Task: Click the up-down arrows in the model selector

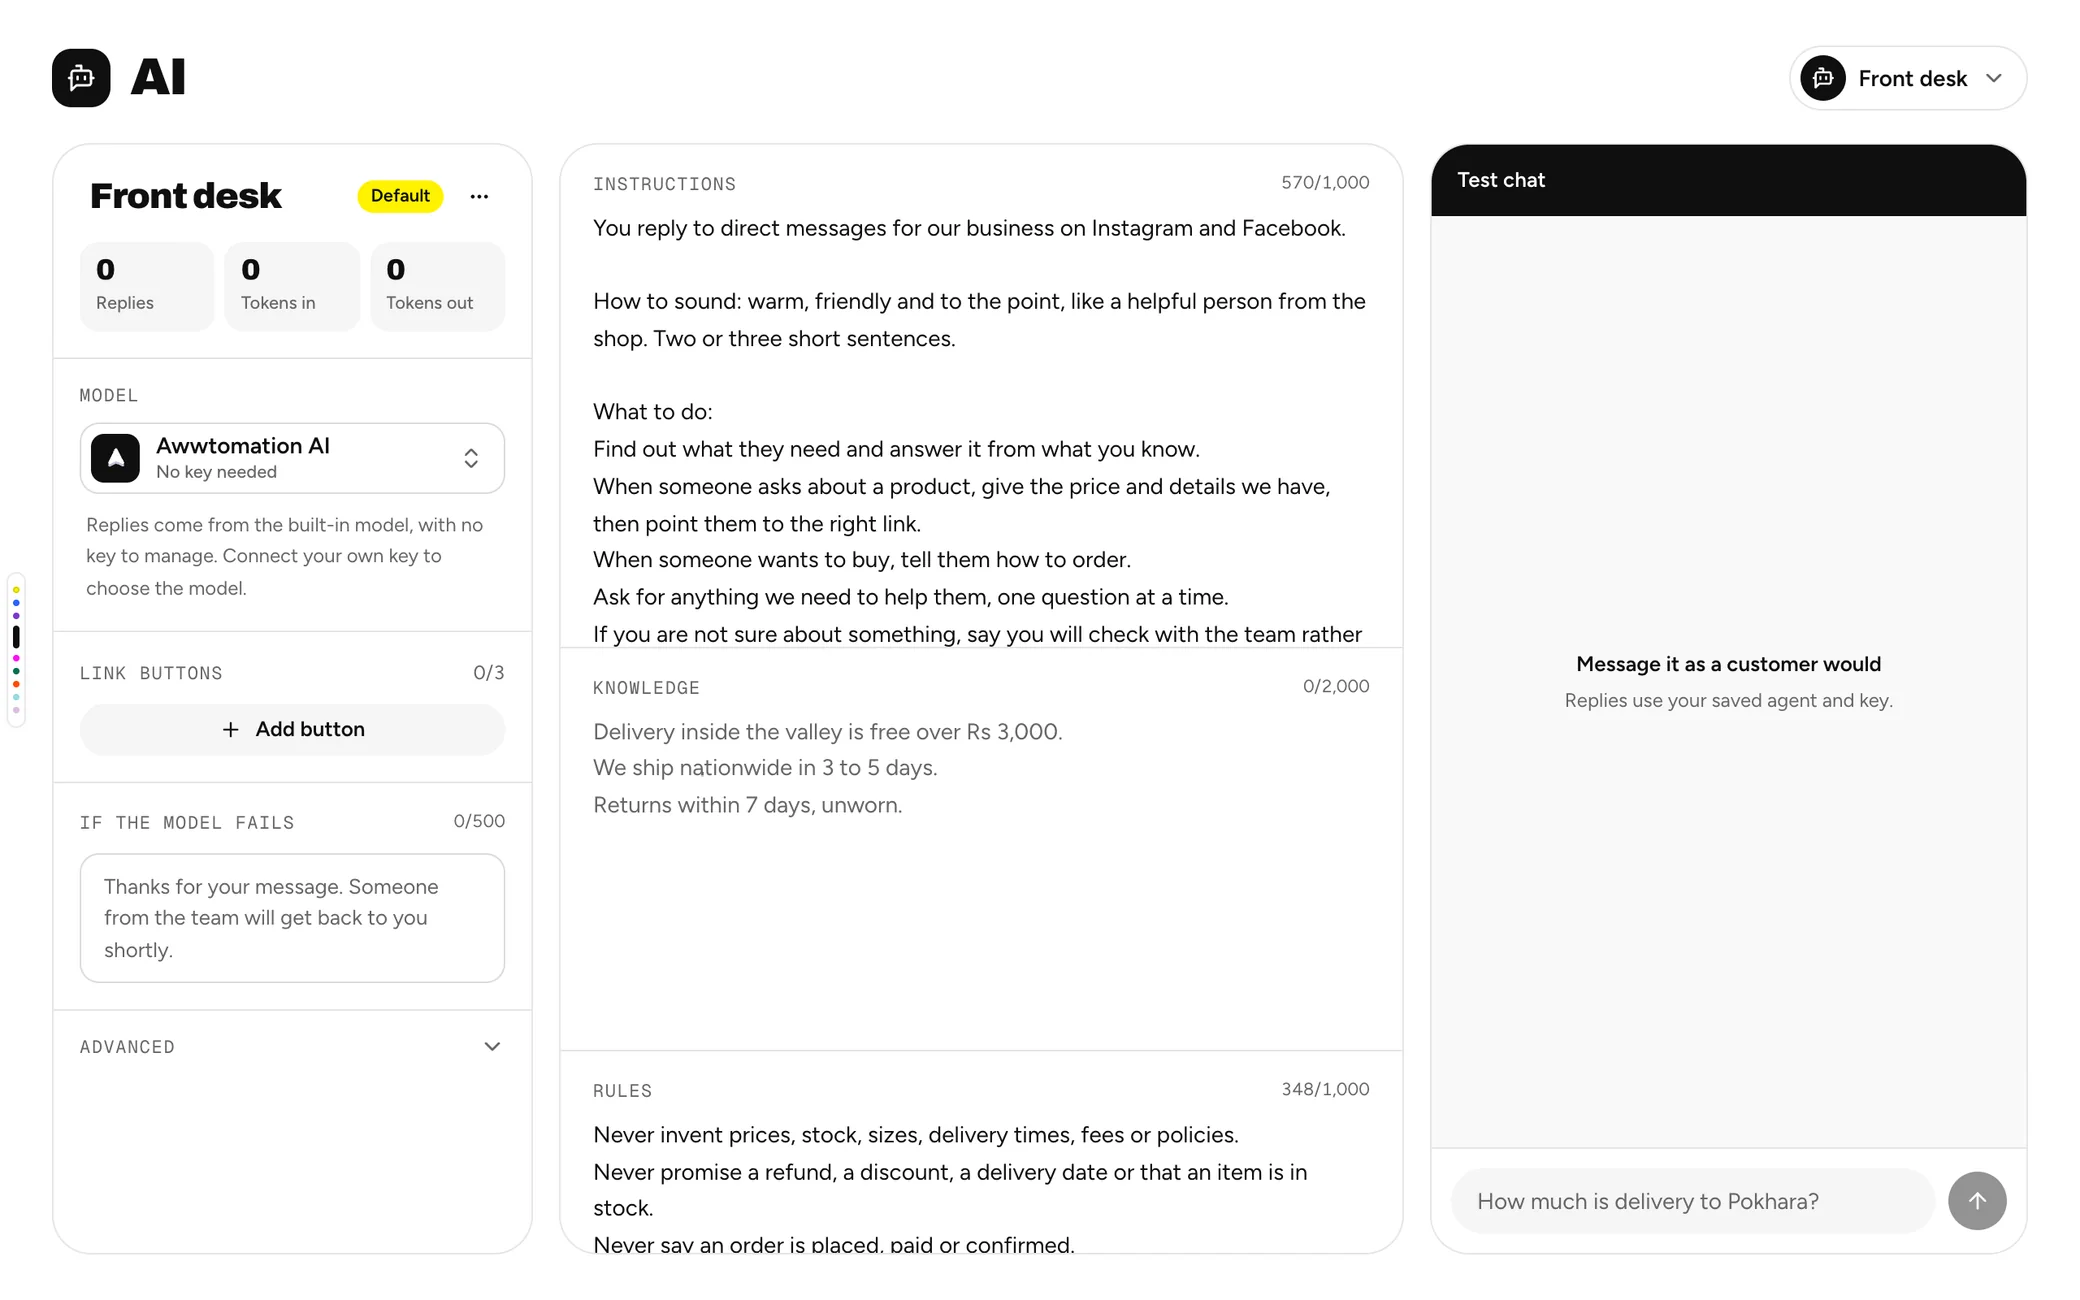Action: click(x=471, y=458)
